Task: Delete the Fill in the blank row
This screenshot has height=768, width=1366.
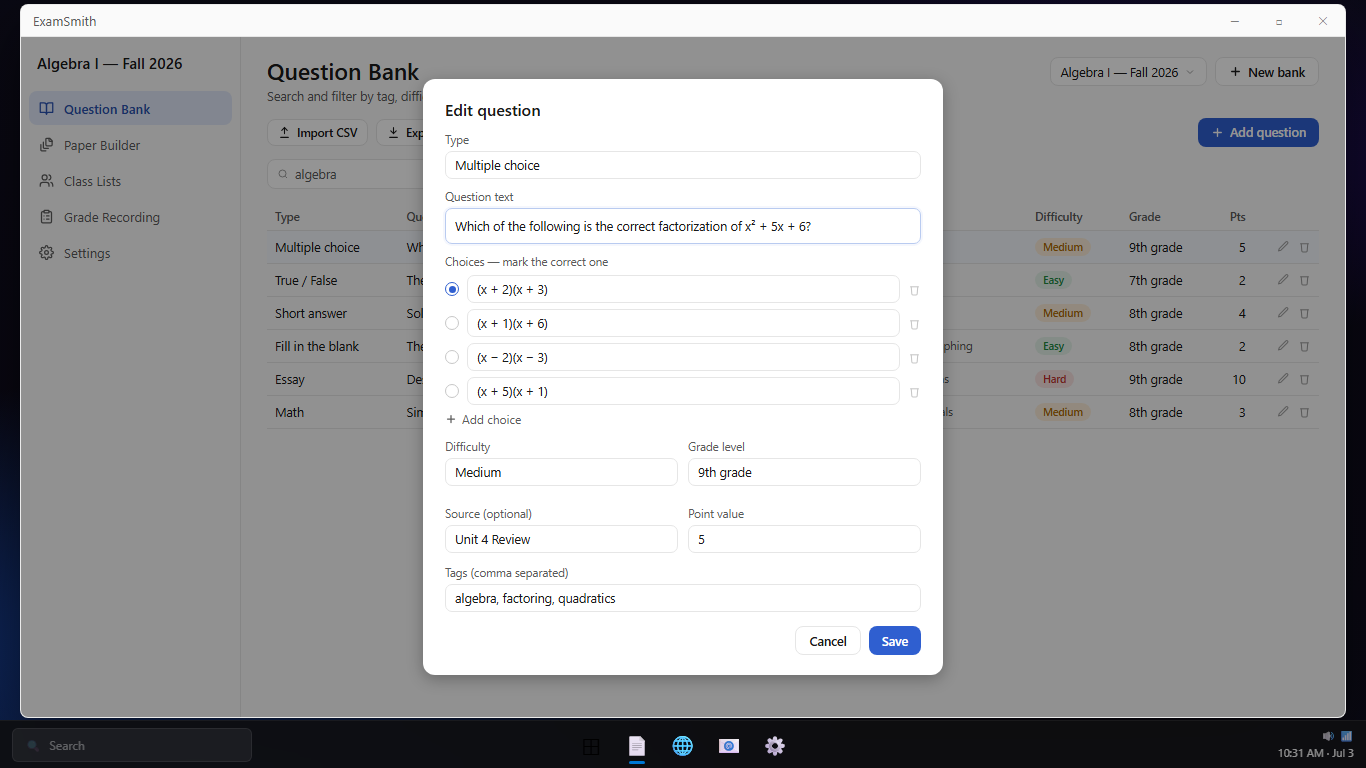Action: click(x=1304, y=346)
